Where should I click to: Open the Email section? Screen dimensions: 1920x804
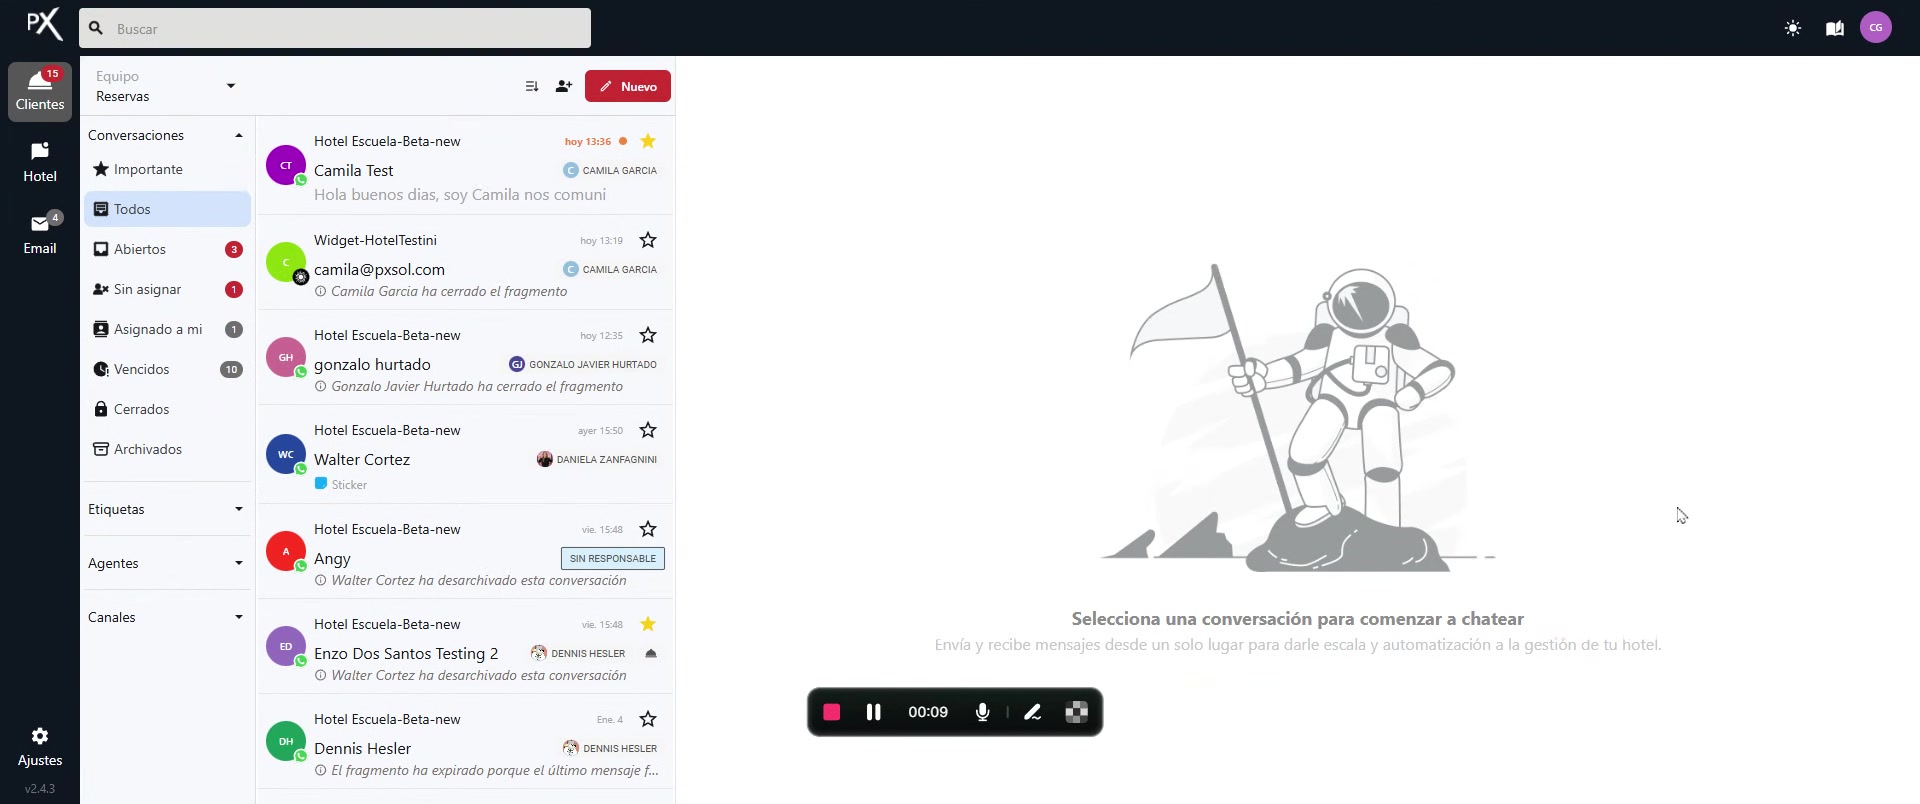(x=40, y=234)
